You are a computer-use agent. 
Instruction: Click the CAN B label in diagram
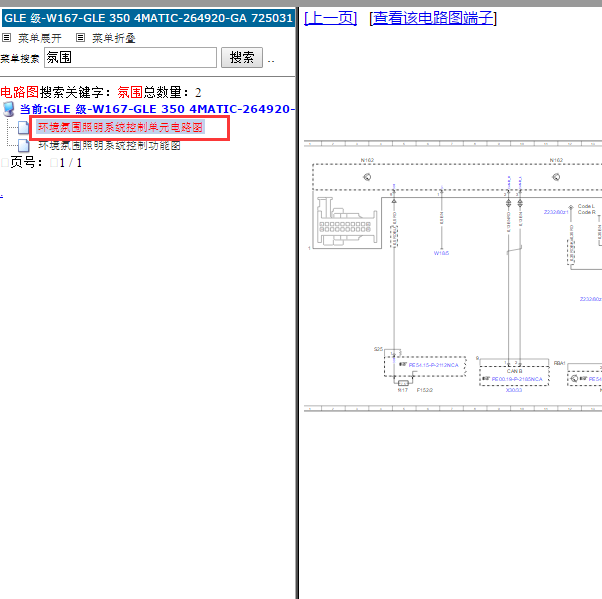pyautogui.click(x=514, y=371)
